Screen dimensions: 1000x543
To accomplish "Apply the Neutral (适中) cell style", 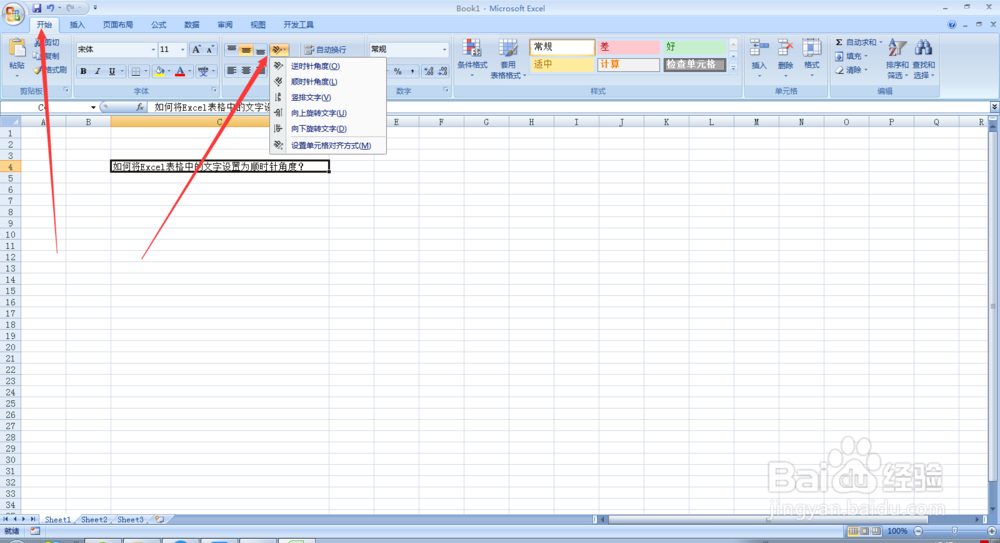I will pos(562,64).
